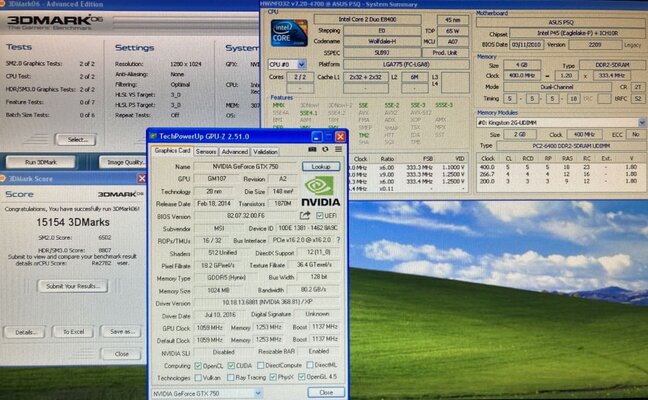Click Intel P45 chipset field
The image size is (648, 400).
(578, 33)
